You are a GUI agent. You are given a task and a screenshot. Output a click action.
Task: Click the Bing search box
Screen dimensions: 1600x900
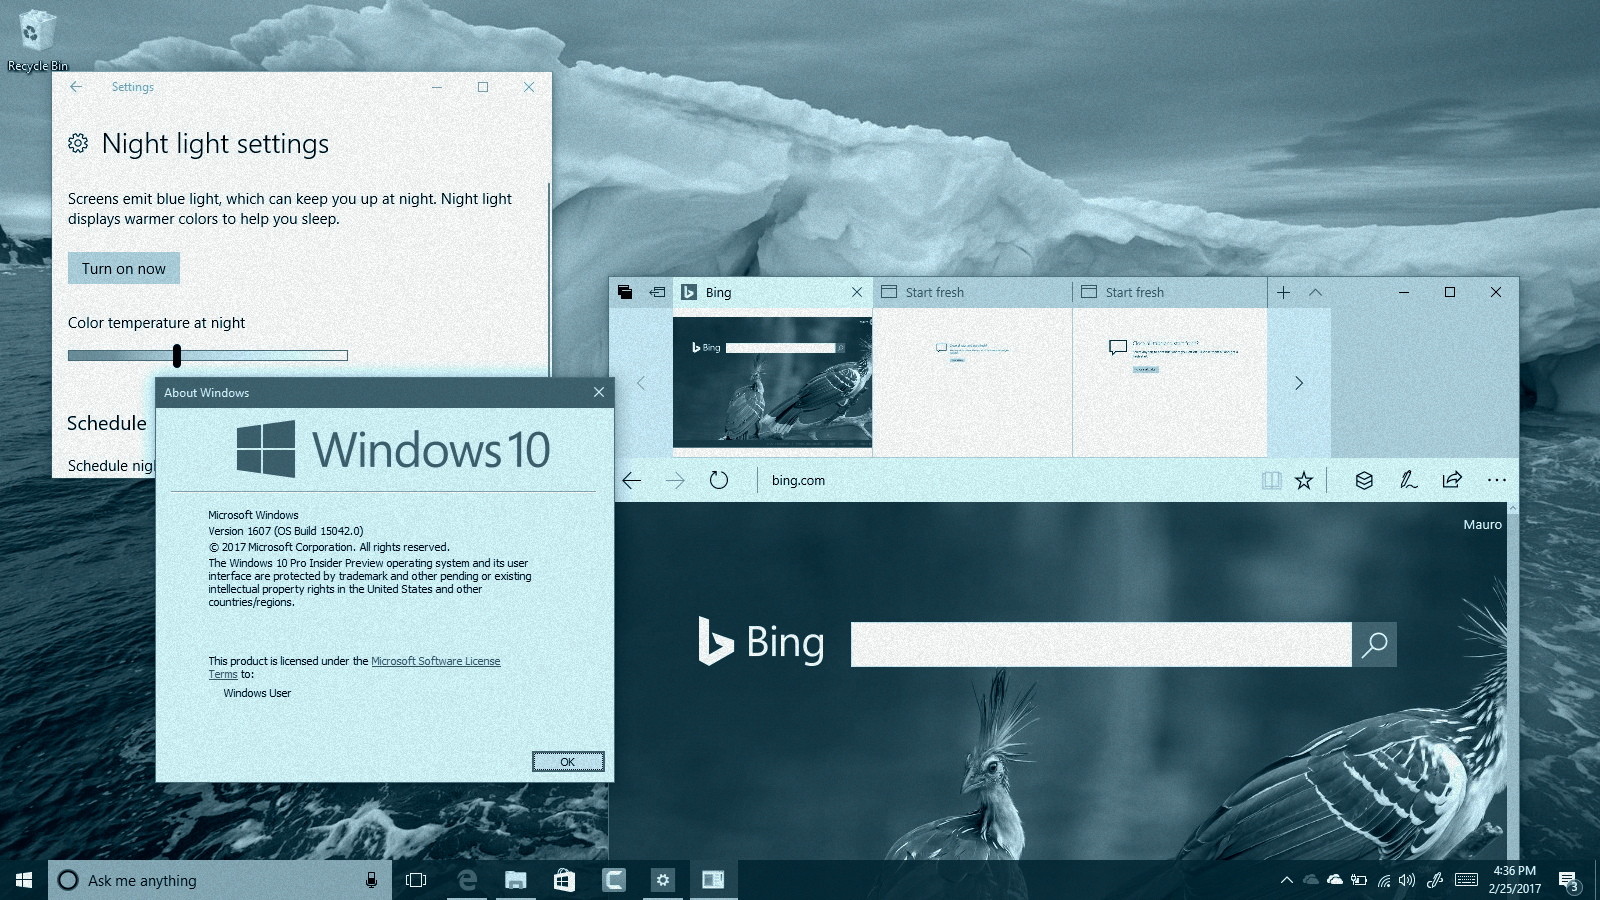tap(1101, 644)
